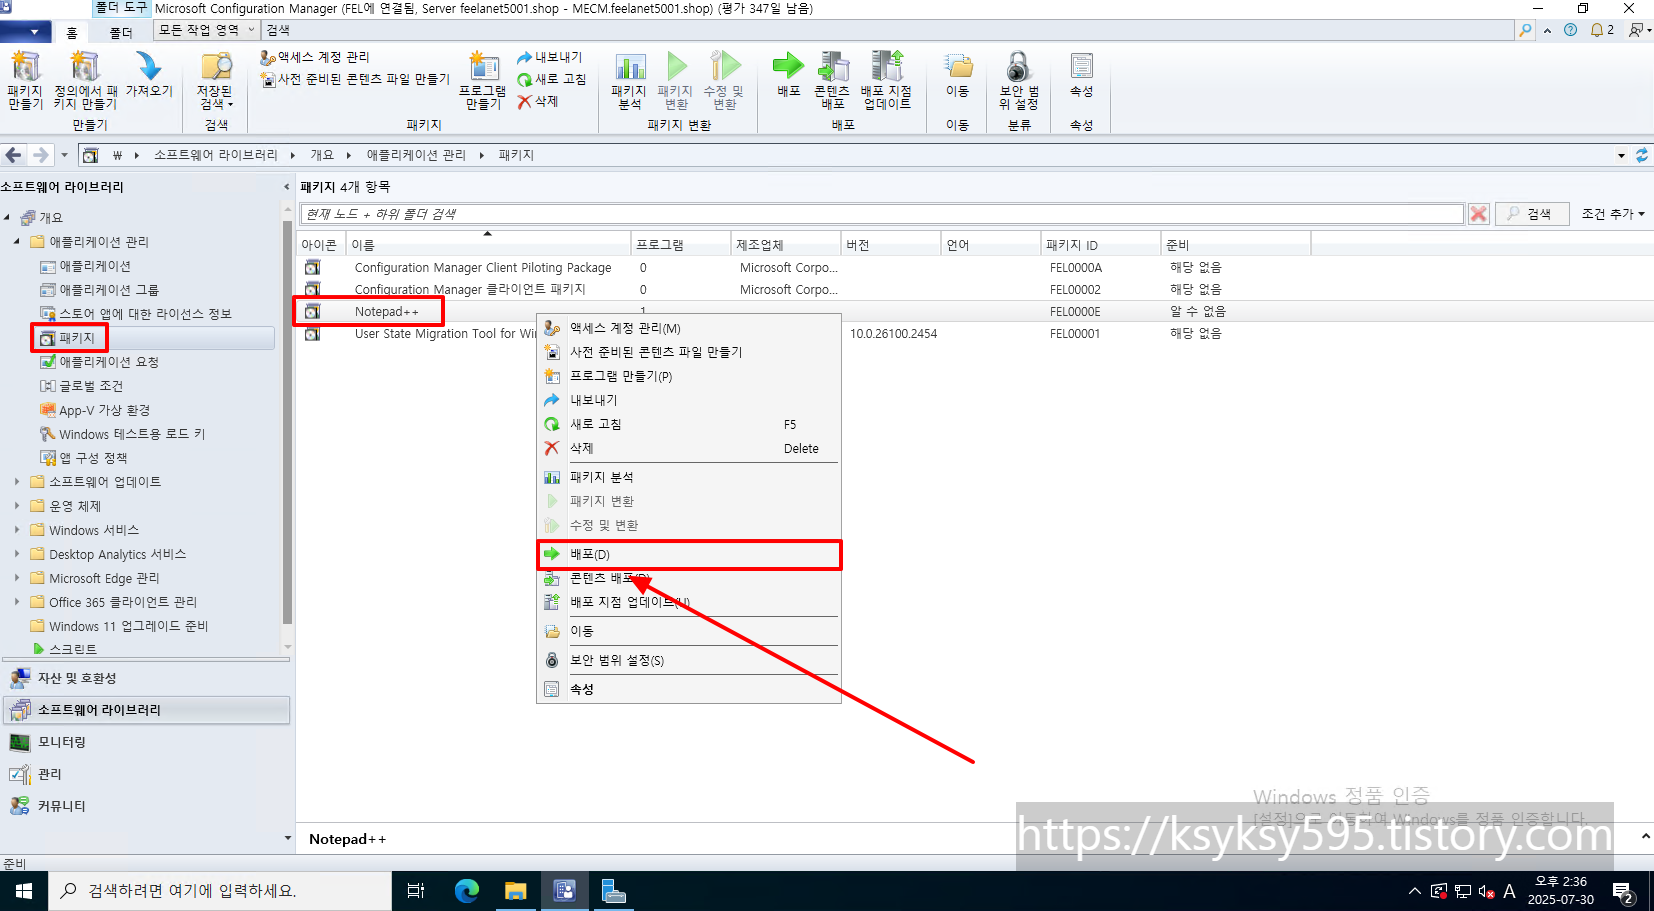The height and width of the screenshot is (911, 1654).
Task: Click the 이동 ribbon icon
Action: coord(958,75)
